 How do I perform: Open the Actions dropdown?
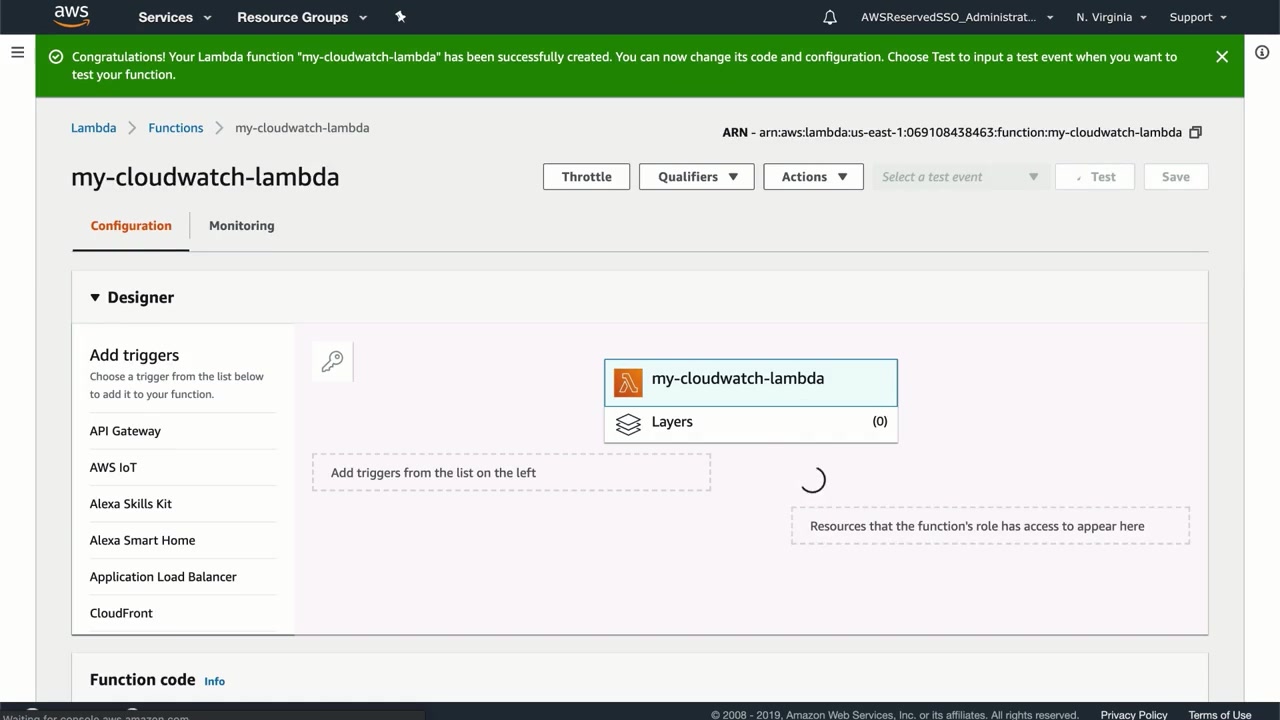814,177
